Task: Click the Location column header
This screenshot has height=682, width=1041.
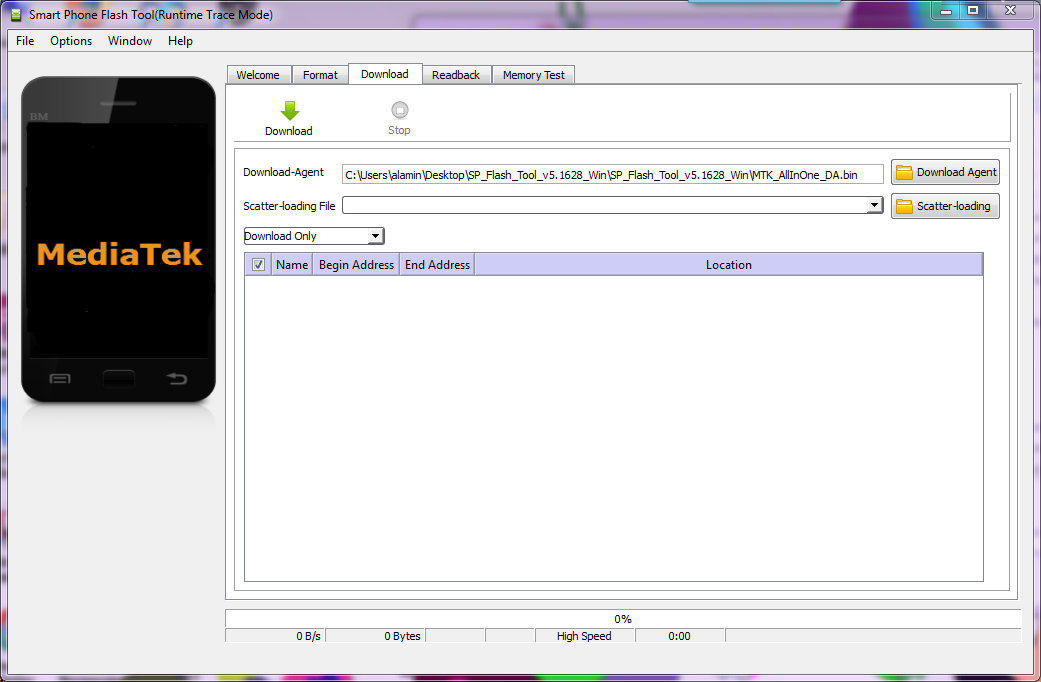Action: tap(728, 265)
